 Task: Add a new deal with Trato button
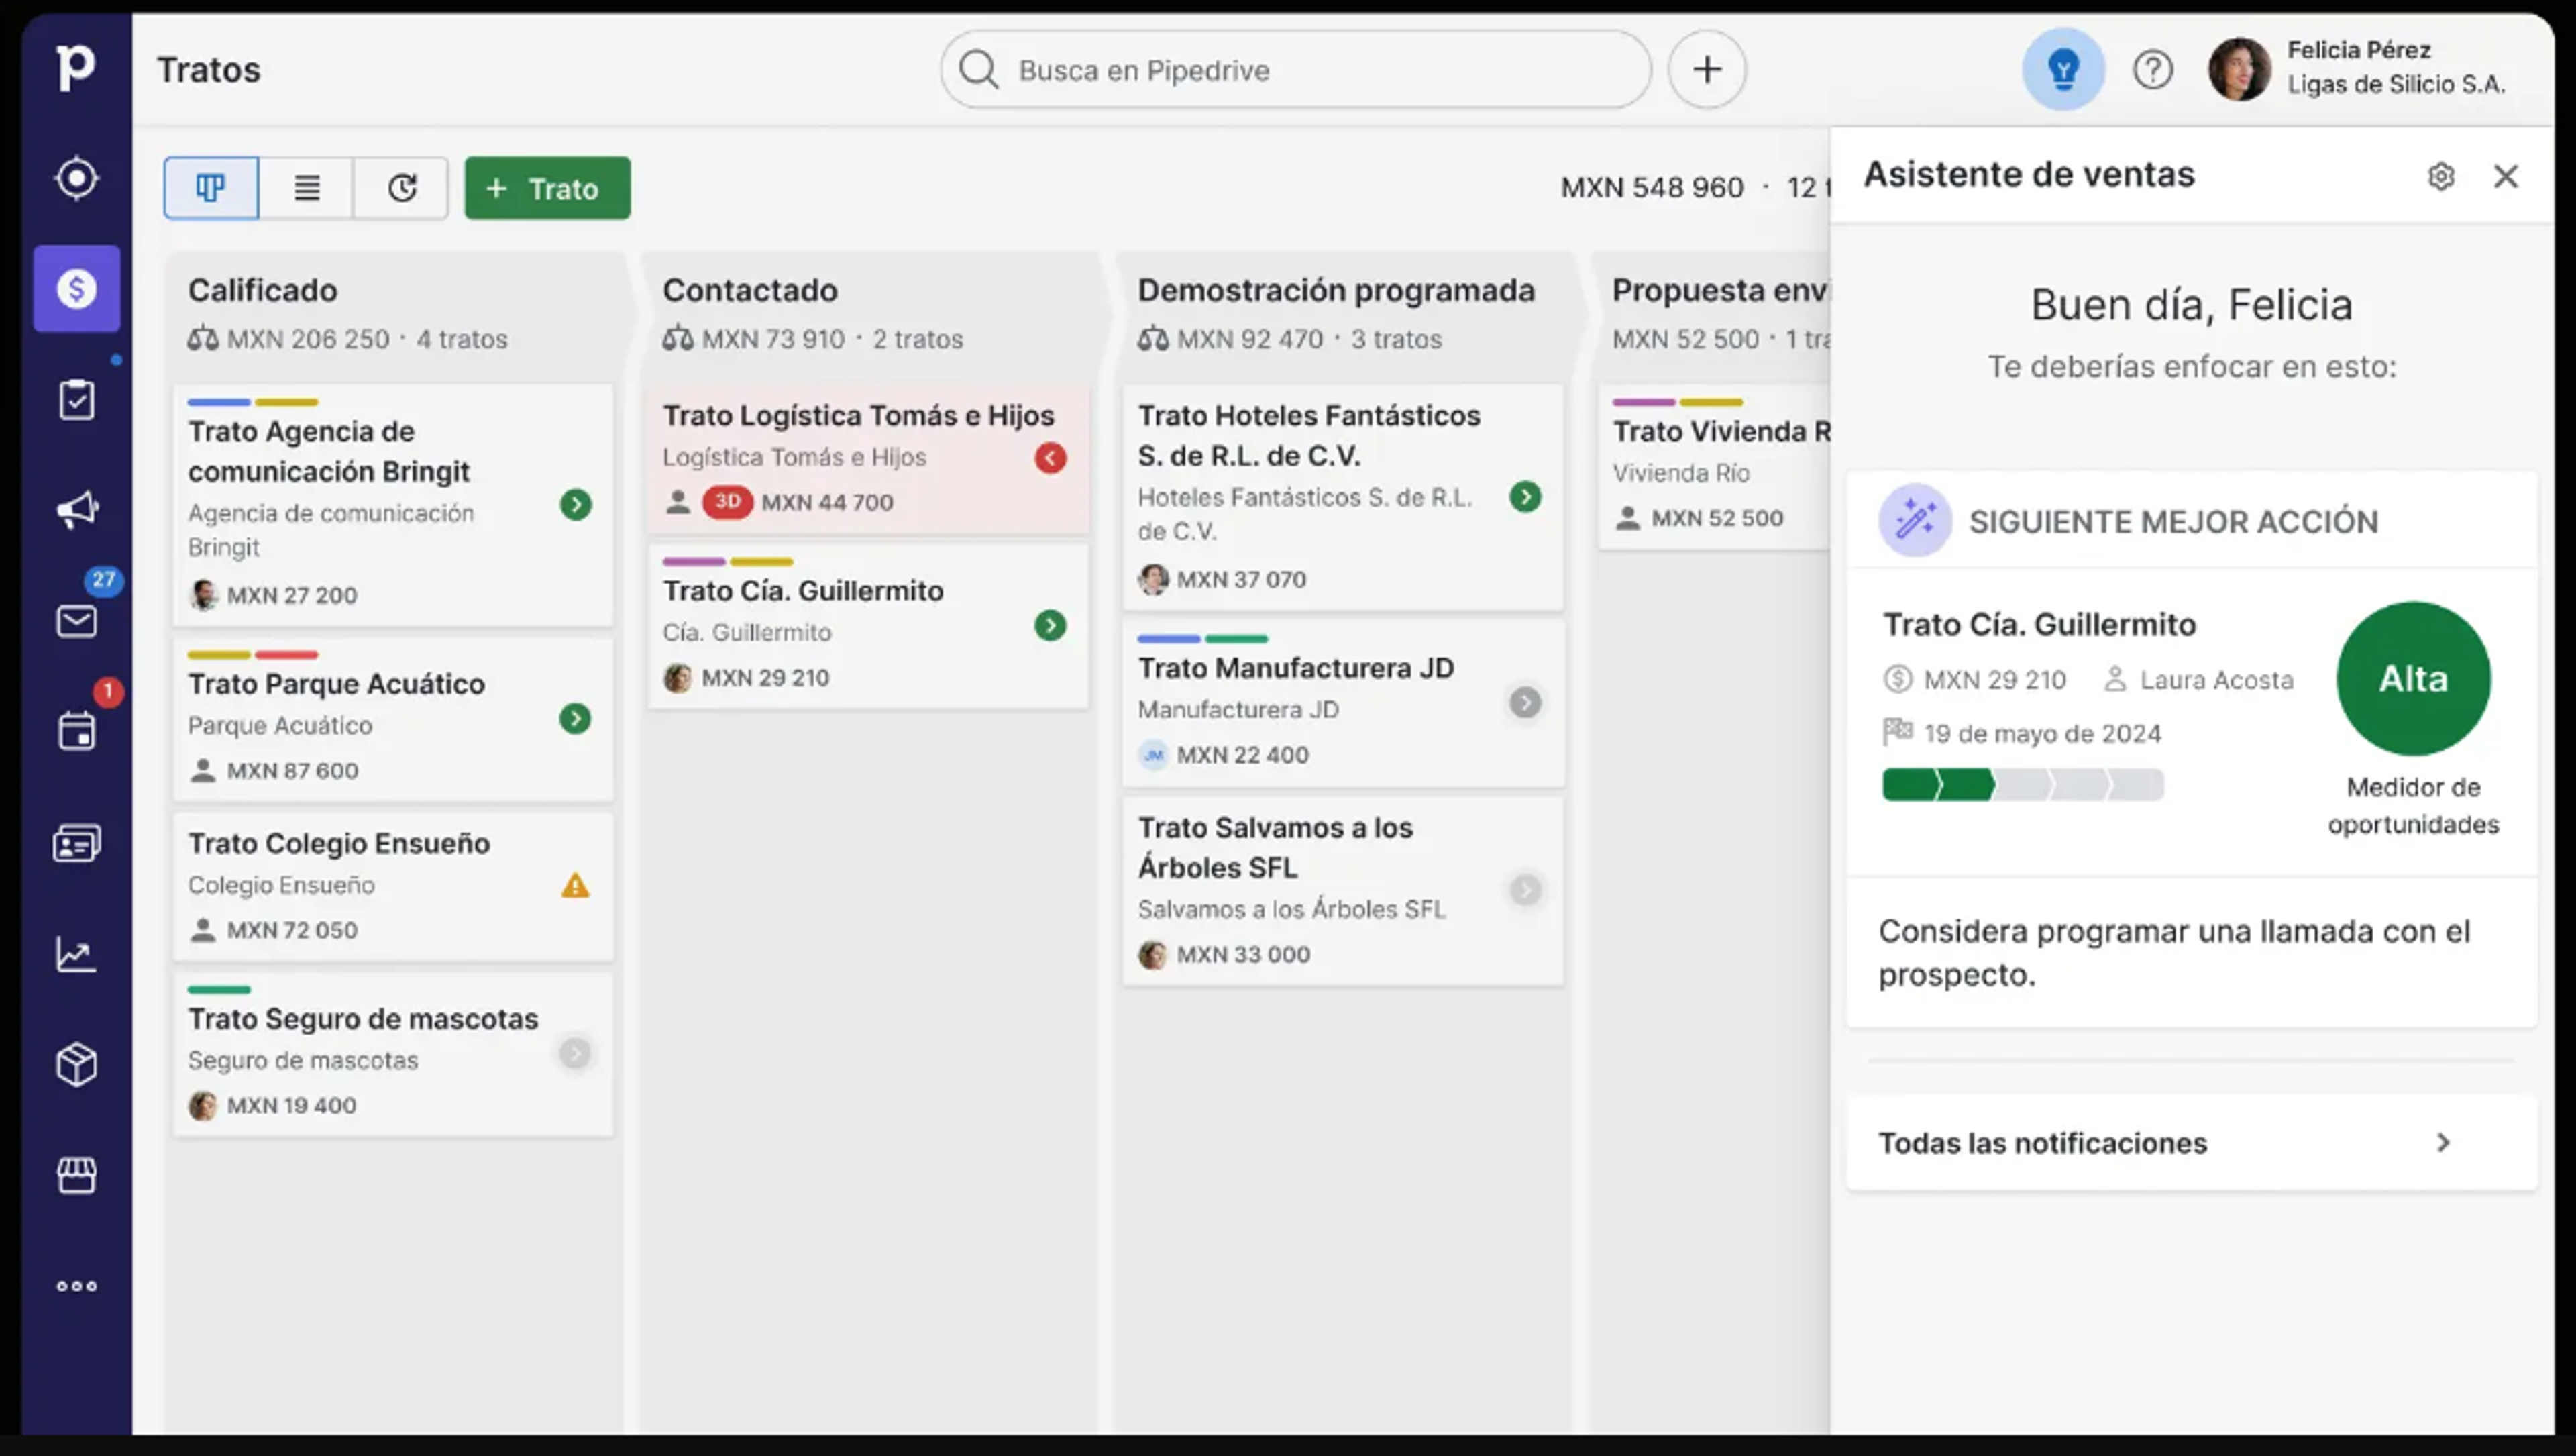coord(547,188)
